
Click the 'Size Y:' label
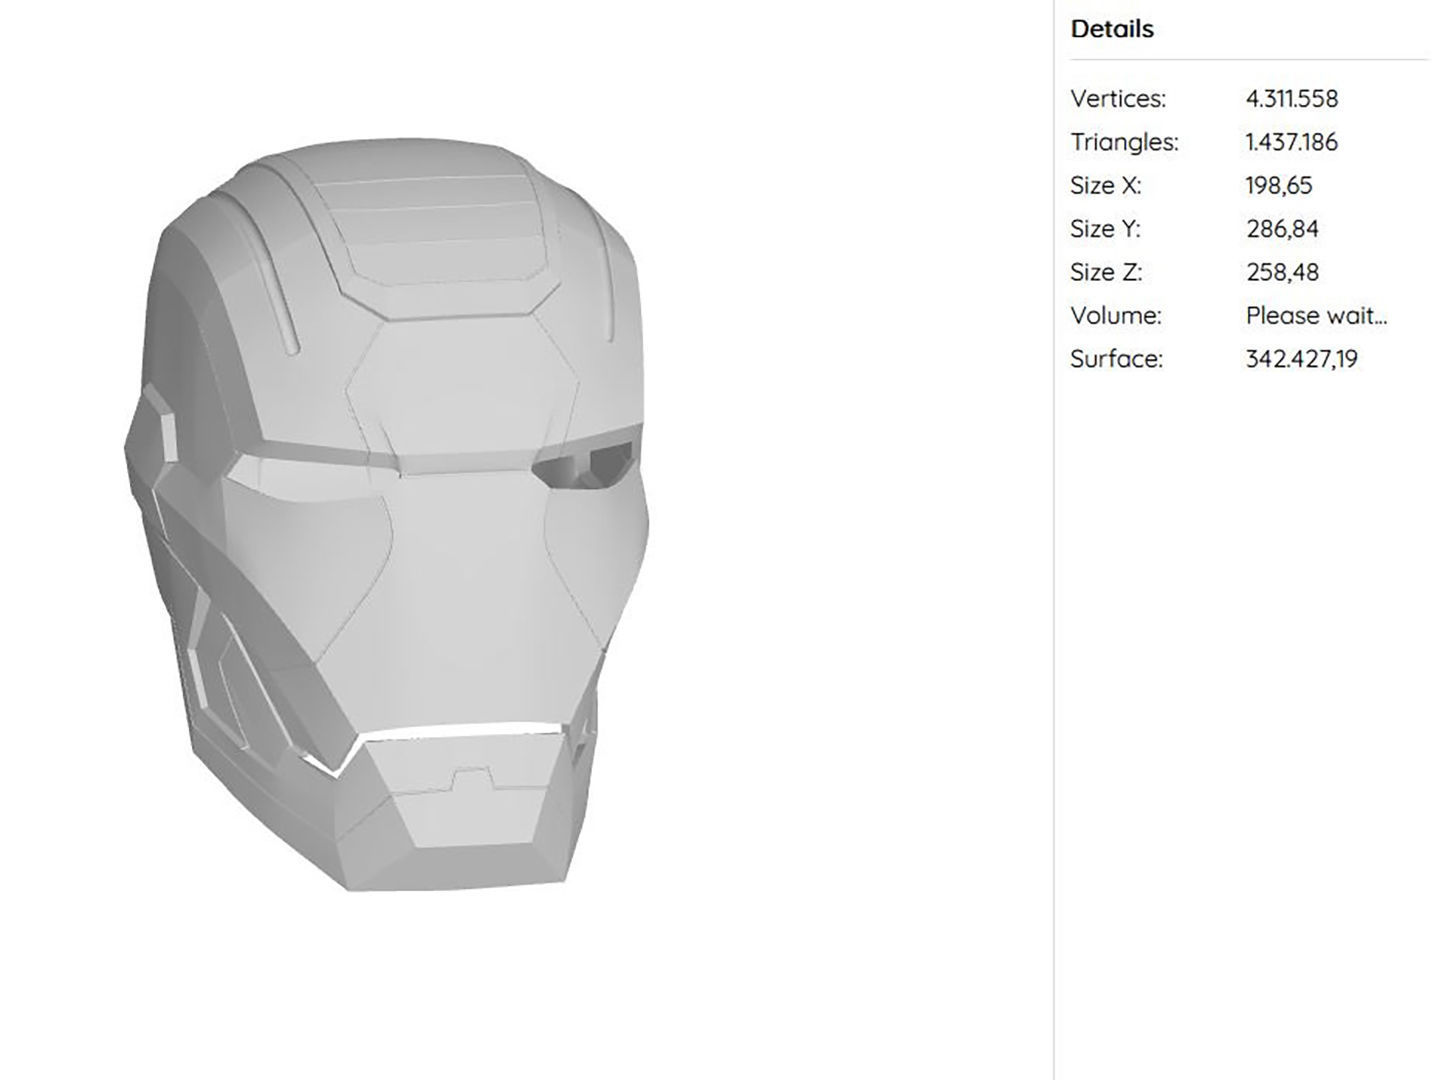(x=1105, y=229)
